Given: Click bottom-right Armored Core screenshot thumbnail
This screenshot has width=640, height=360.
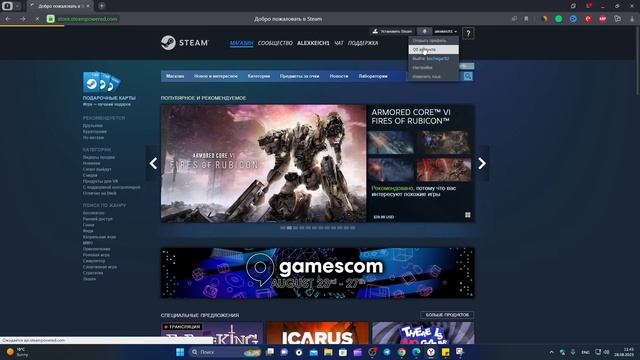Looking at the screenshot, I should [x=444, y=170].
